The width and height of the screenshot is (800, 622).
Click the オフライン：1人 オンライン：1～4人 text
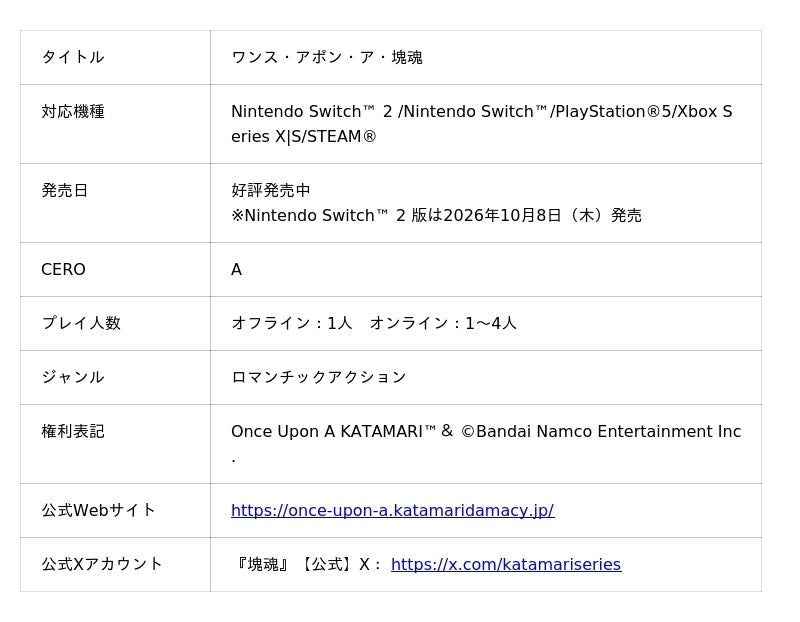(374, 323)
